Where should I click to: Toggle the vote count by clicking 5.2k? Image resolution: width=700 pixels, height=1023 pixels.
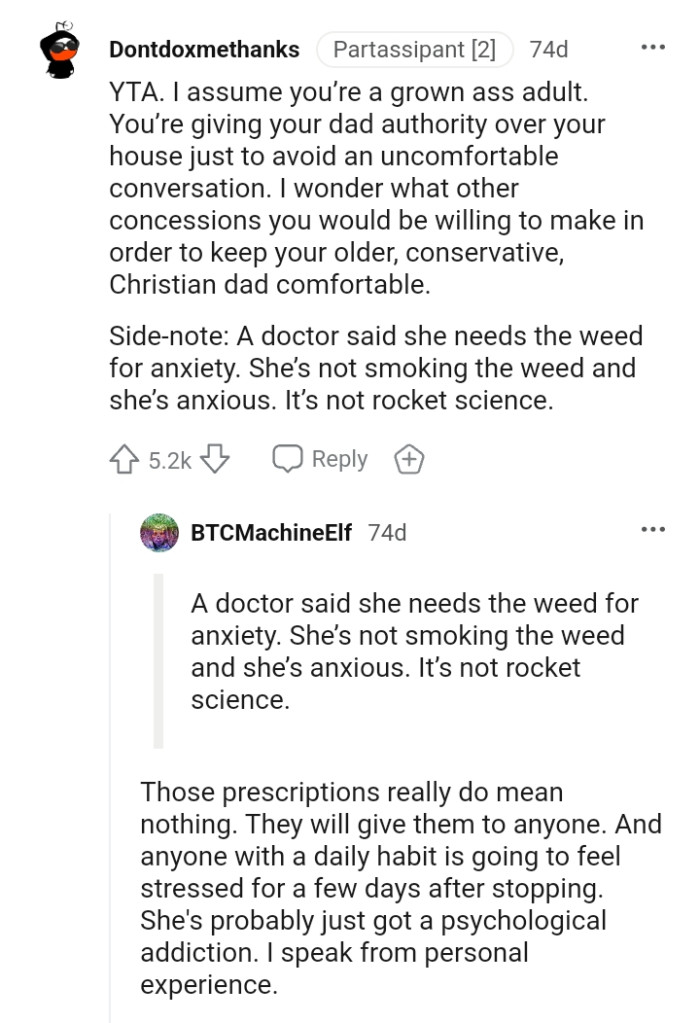(x=168, y=459)
